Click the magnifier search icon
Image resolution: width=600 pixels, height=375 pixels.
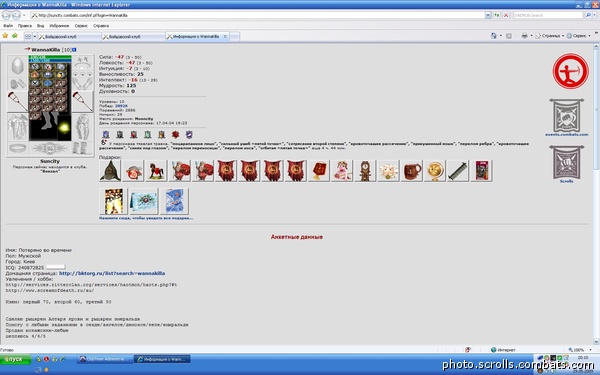pyautogui.click(x=588, y=15)
